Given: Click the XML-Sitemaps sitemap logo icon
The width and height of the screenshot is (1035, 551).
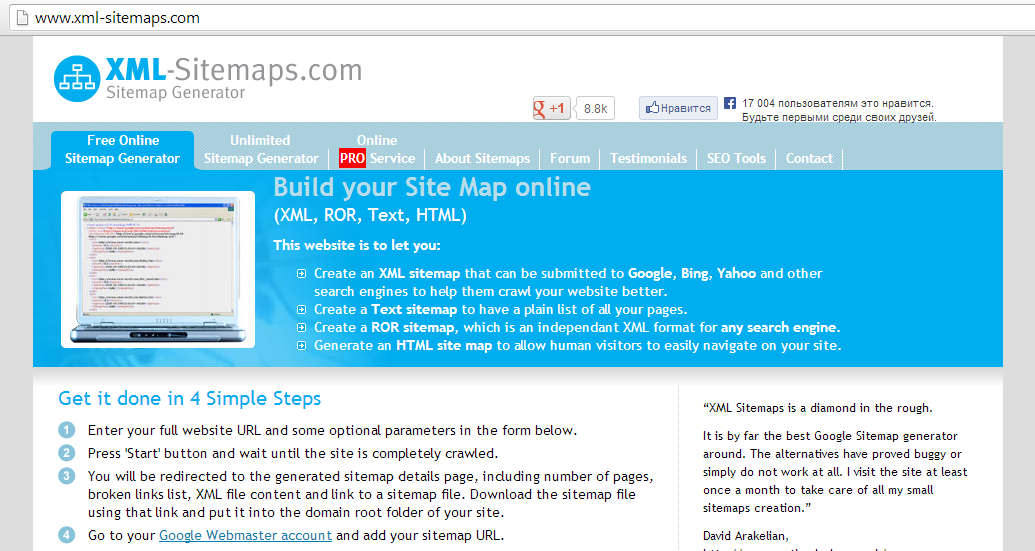Looking at the screenshot, I should (x=77, y=79).
